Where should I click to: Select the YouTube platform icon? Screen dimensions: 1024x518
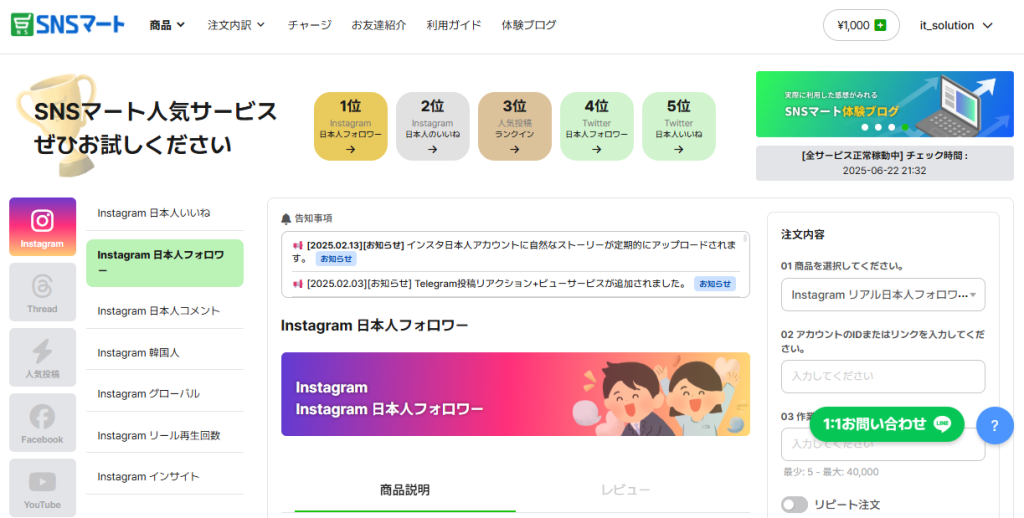[42, 487]
